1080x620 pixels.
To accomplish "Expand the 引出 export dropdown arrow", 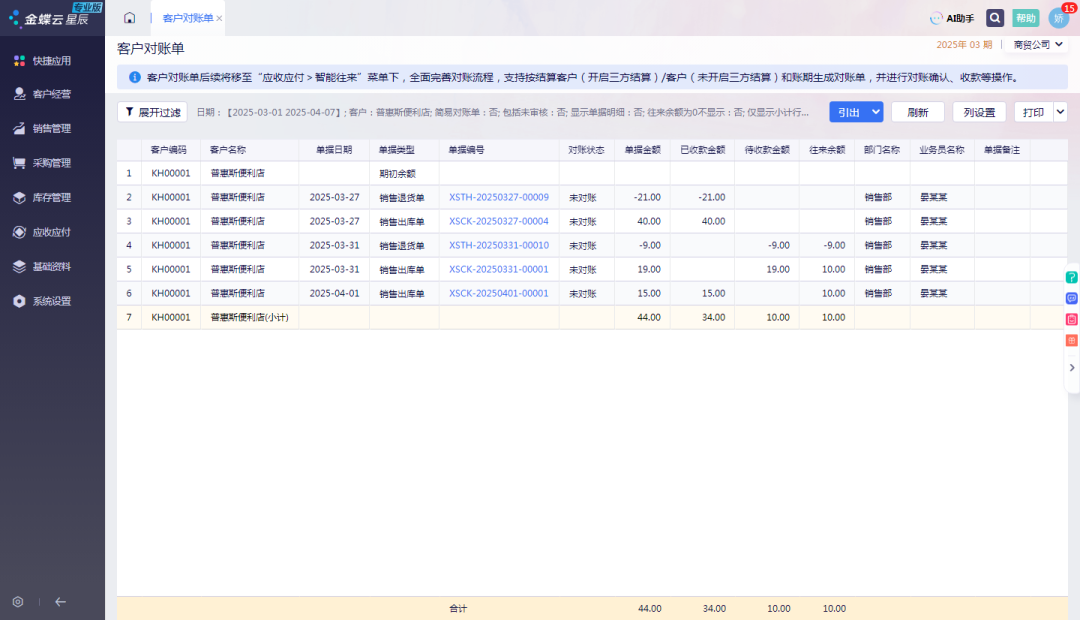I will coord(875,112).
